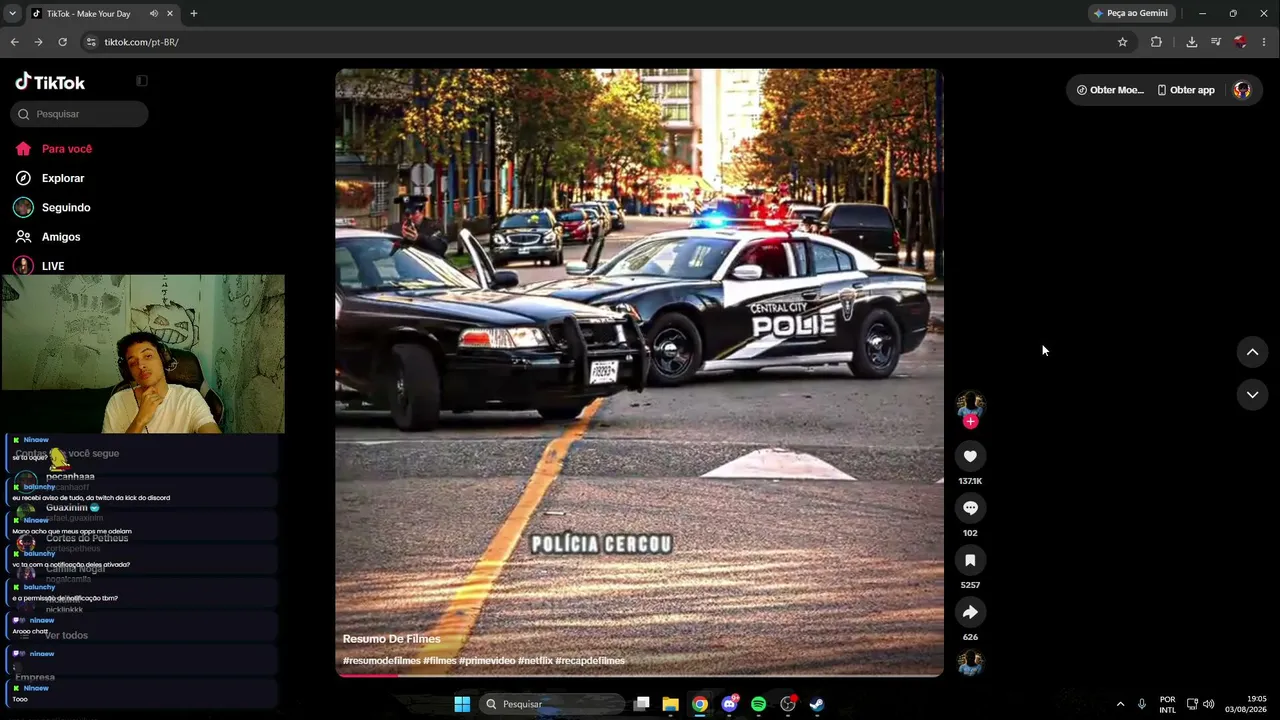This screenshot has width=1280, height=720.
Task: Seek the video using the progress bar
Action: 639,675
